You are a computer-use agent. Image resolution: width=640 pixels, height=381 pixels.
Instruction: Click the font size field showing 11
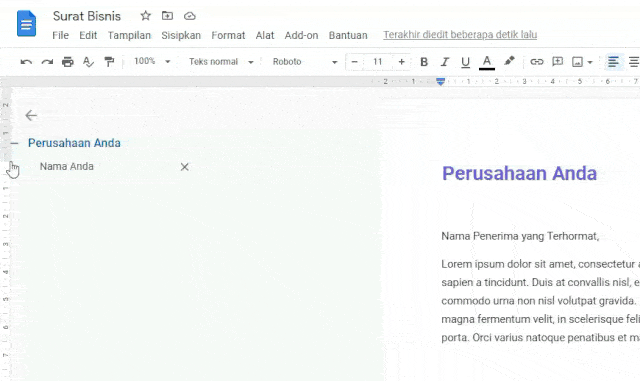(x=378, y=62)
